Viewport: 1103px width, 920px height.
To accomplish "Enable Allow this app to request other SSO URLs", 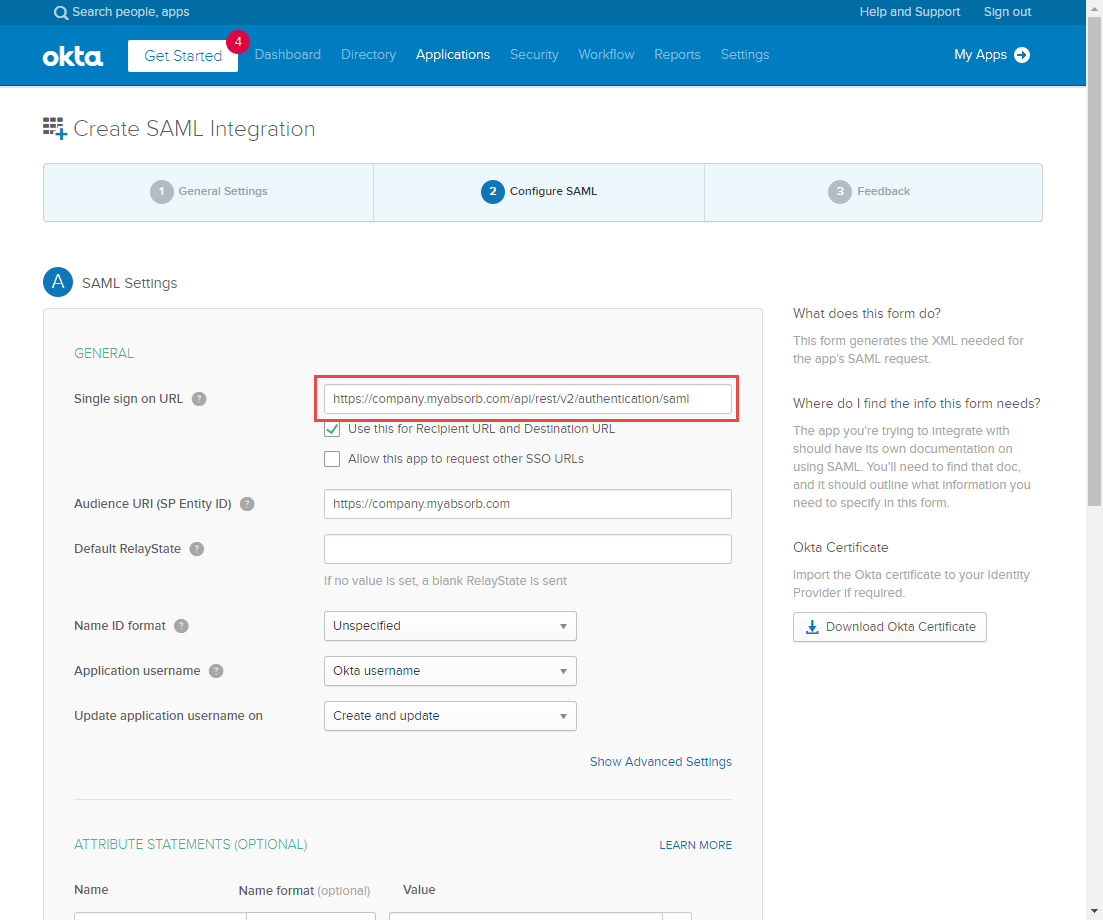I will click(331, 459).
